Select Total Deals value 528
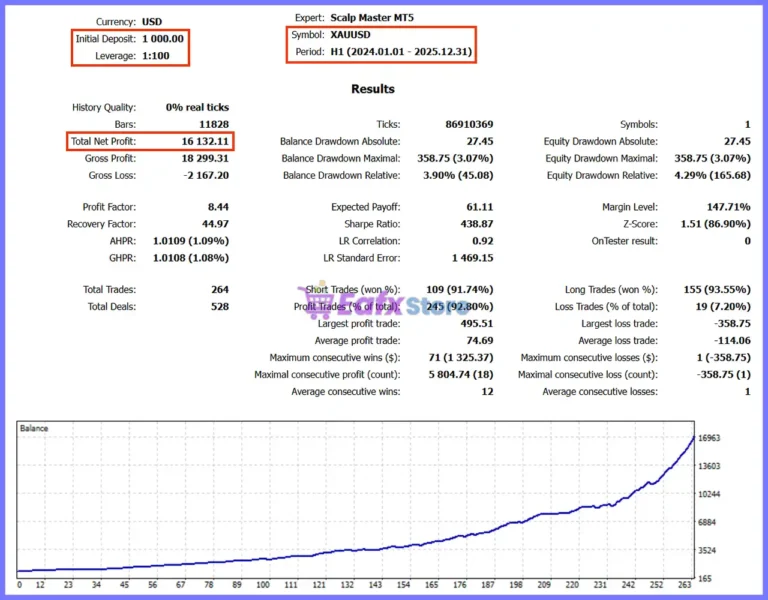This screenshot has height=600, width=768. pyautogui.click(x=220, y=307)
